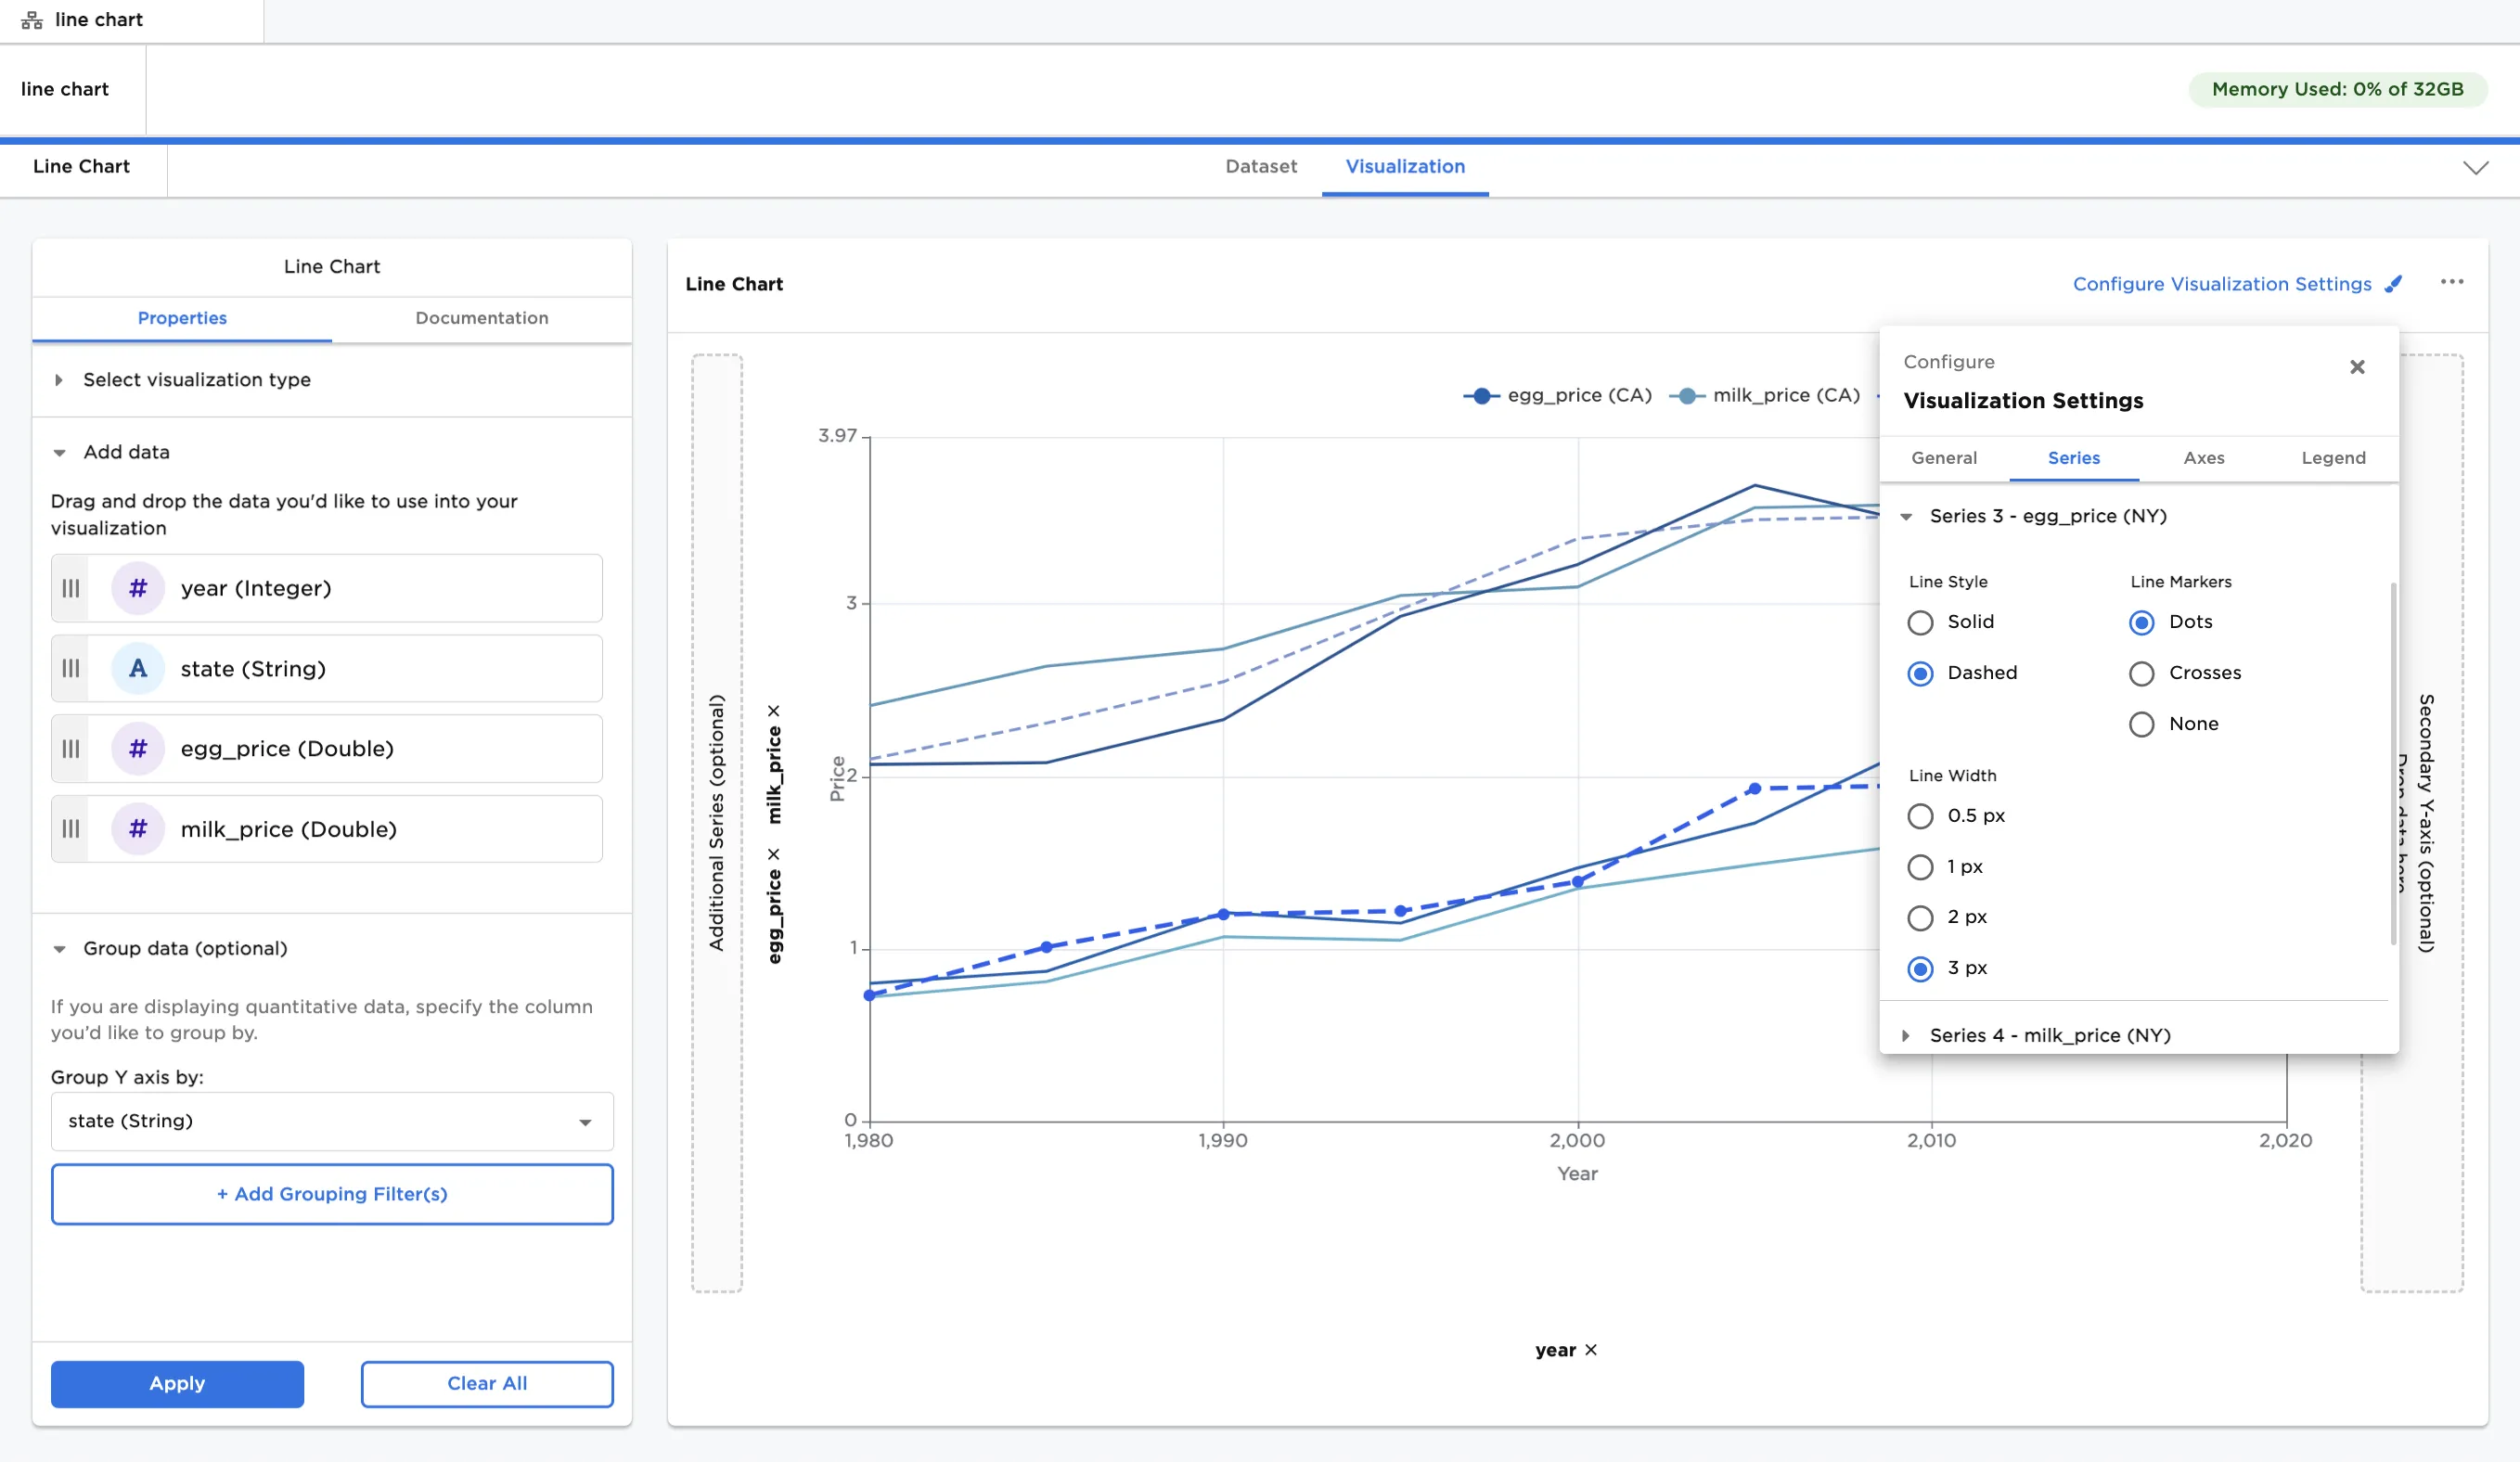Remove year from the X axis
Image resolution: width=2520 pixels, height=1462 pixels.
[1591, 1350]
